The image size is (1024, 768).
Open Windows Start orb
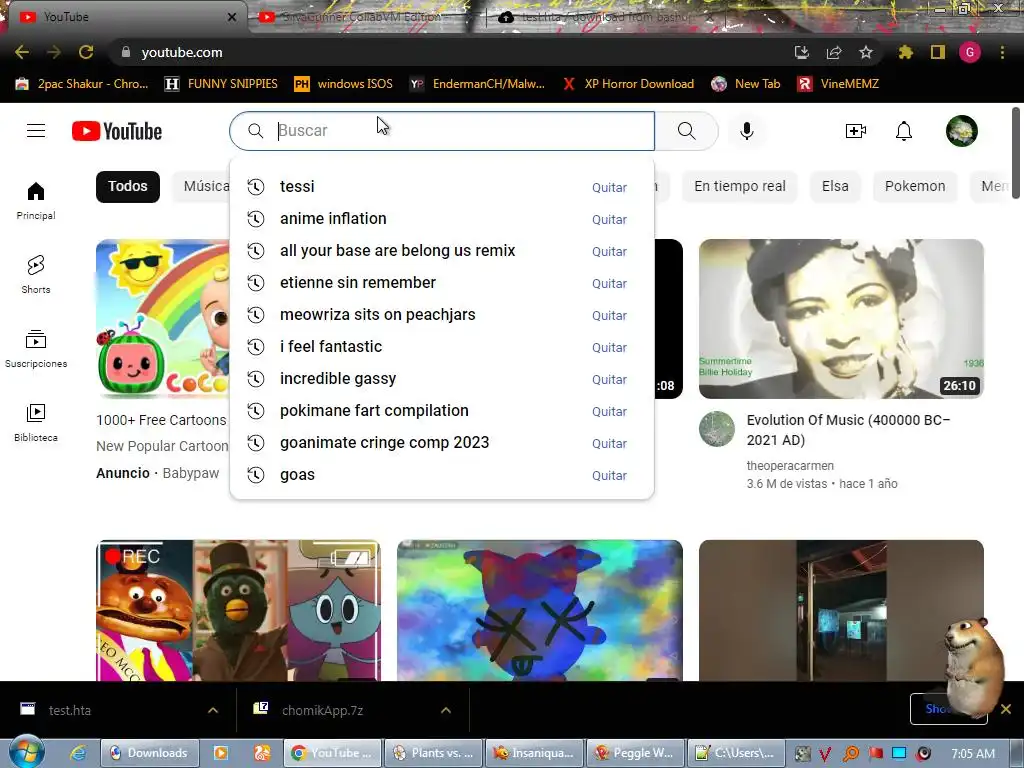pos(26,751)
